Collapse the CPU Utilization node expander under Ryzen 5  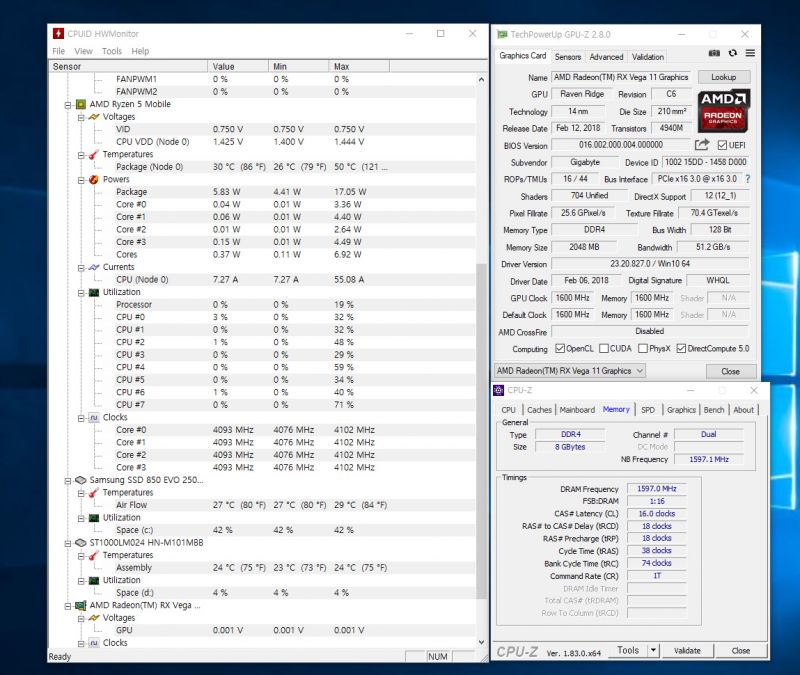click(x=81, y=293)
